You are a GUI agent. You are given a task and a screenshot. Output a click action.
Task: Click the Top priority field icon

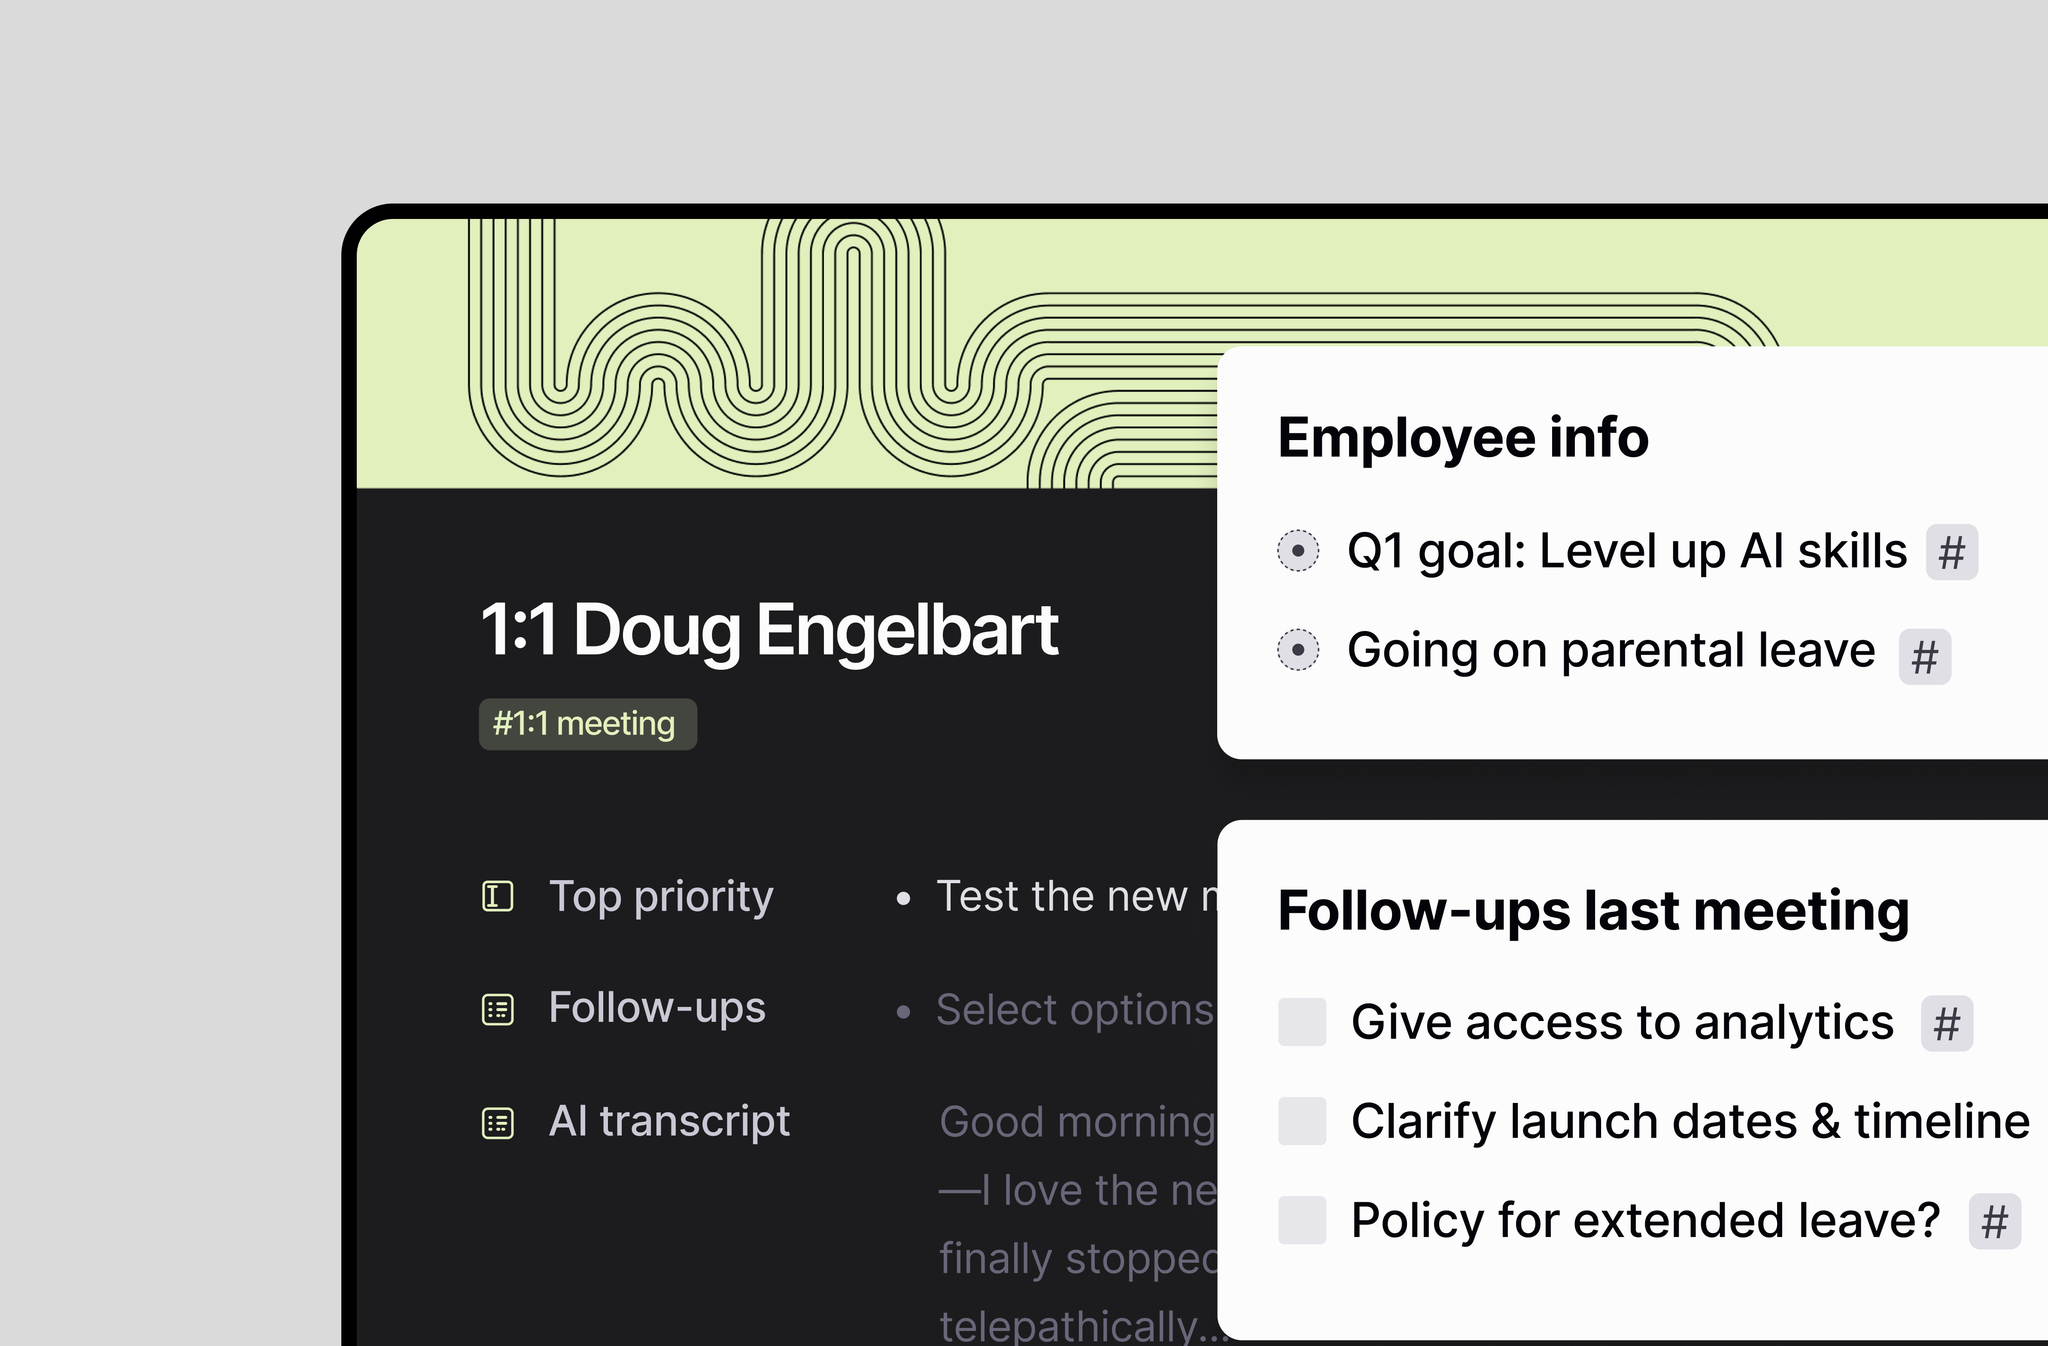coord(498,896)
